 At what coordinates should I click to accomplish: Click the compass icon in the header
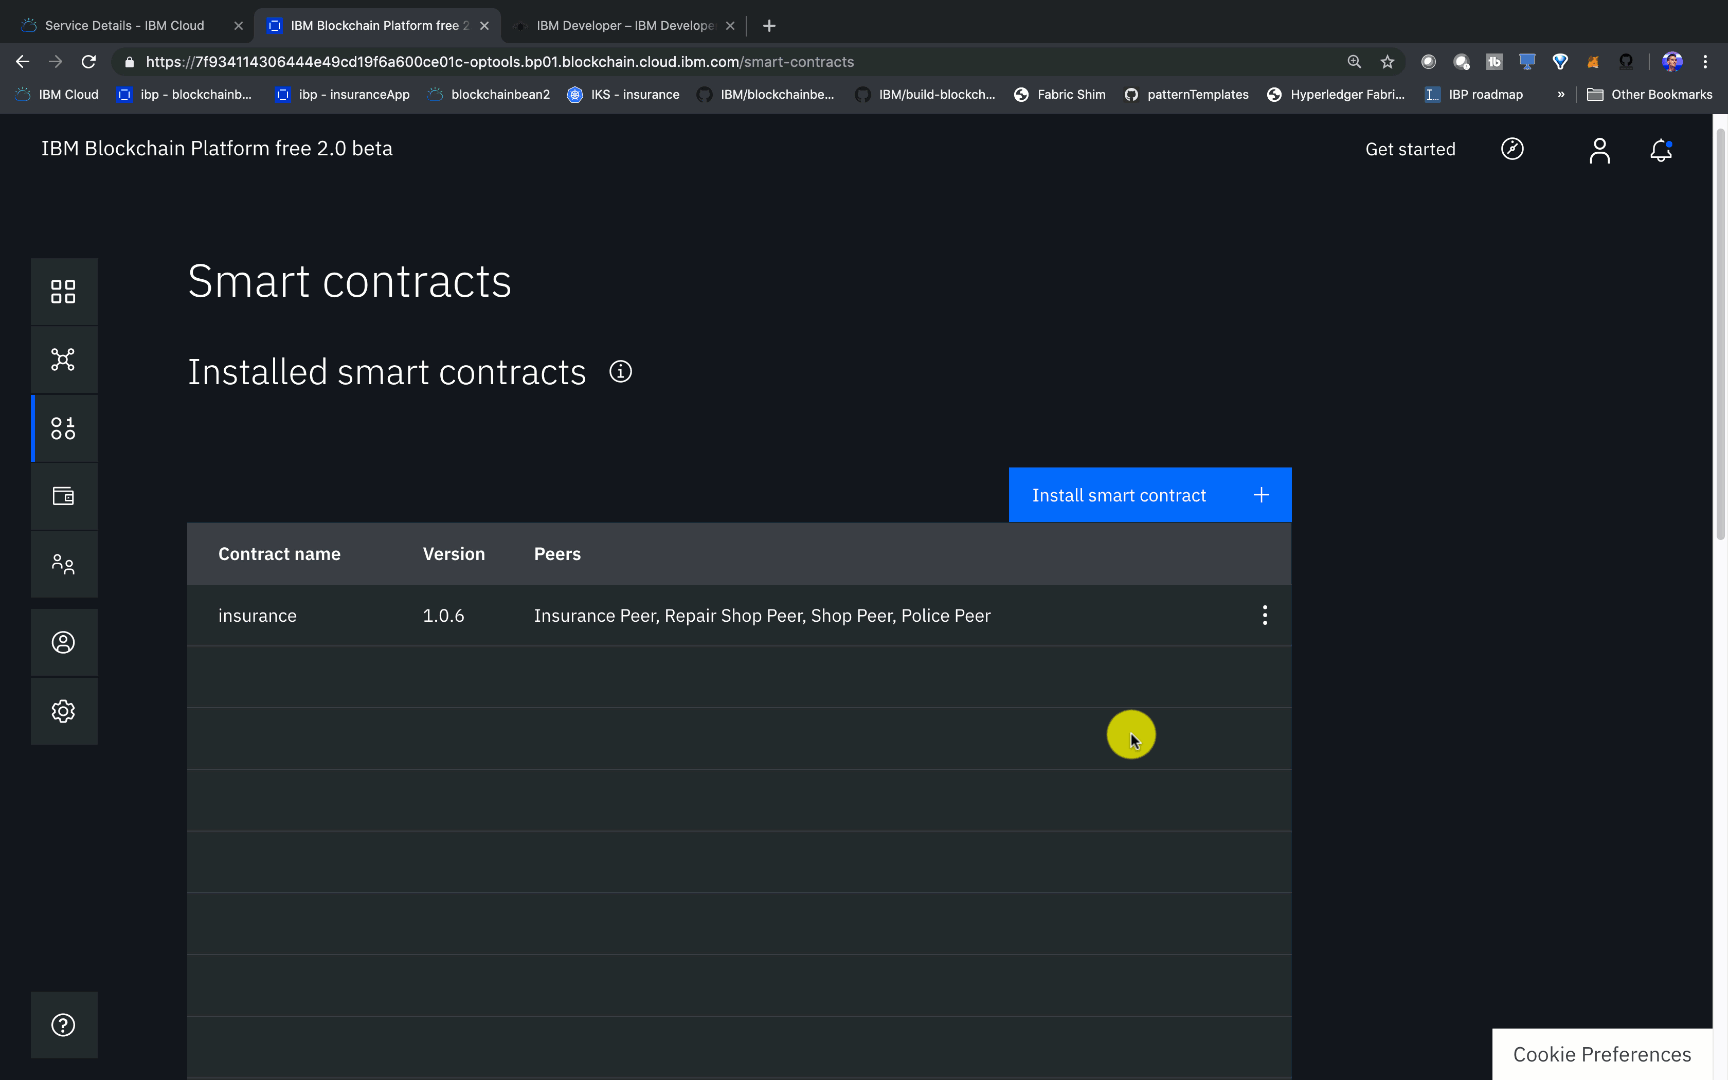1512,149
